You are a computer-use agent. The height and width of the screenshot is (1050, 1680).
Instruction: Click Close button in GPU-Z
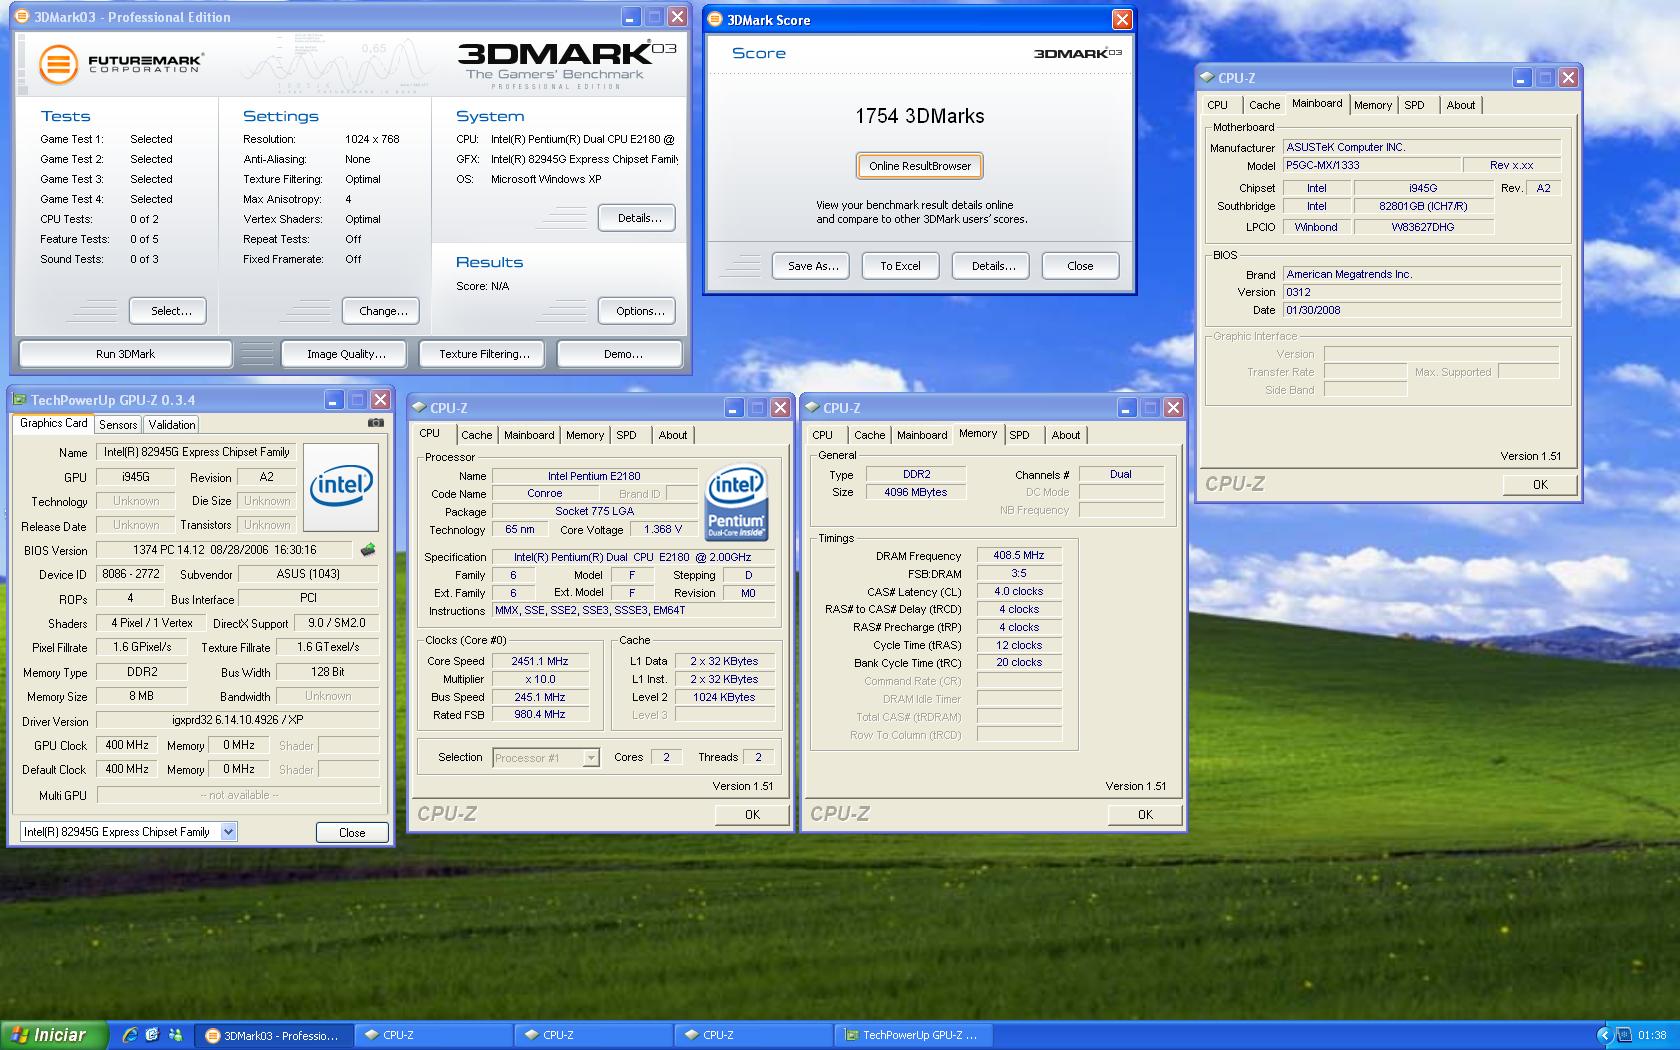[352, 832]
